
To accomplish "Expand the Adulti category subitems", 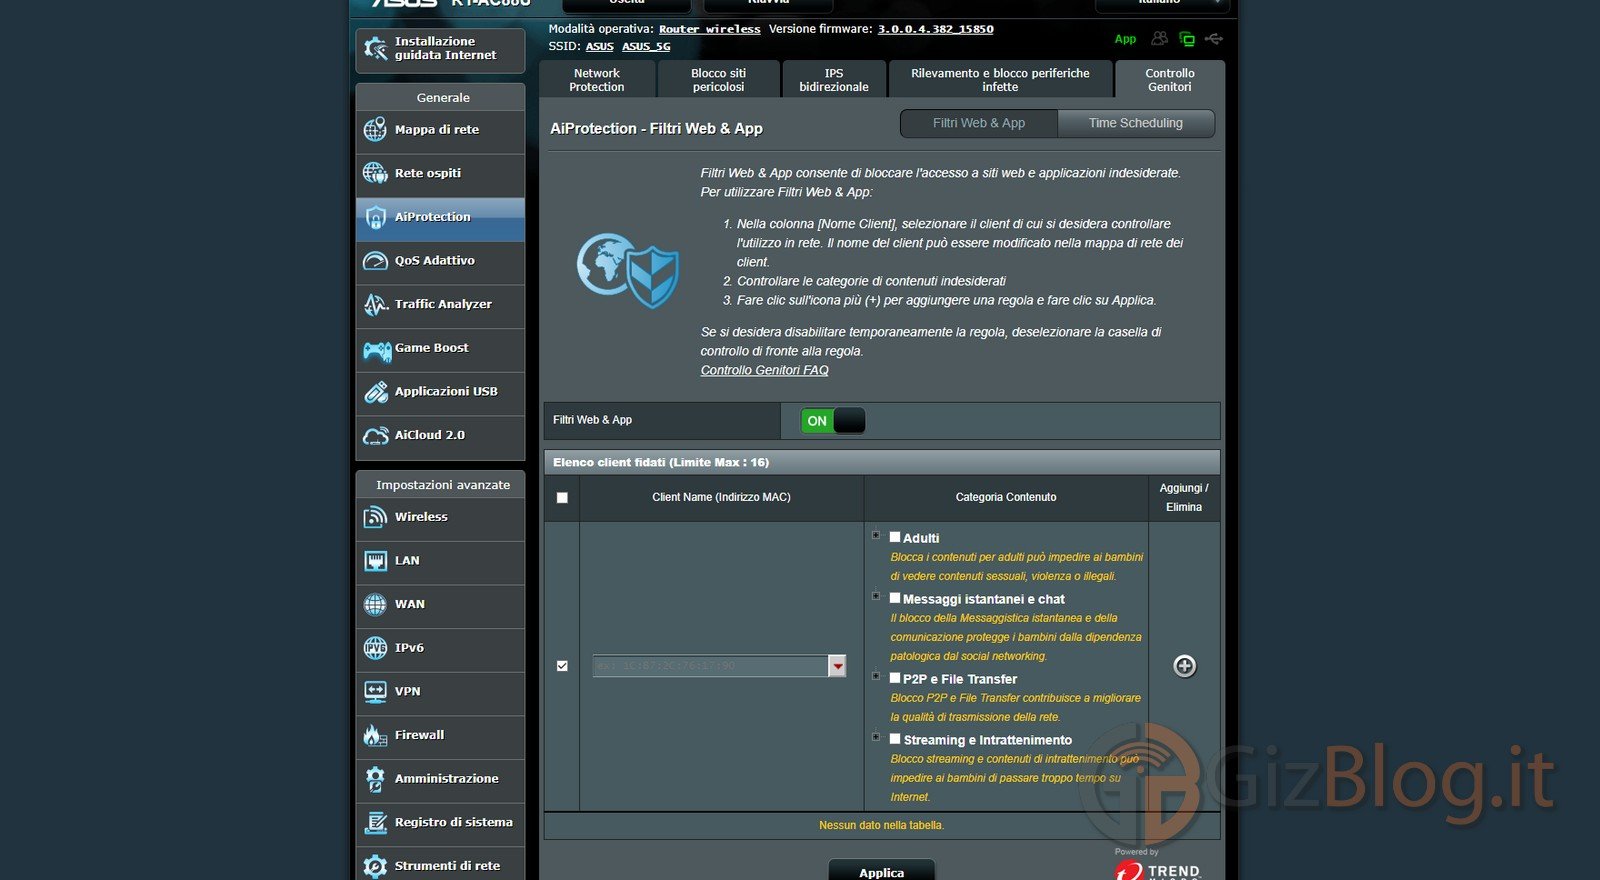I will click(876, 536).
